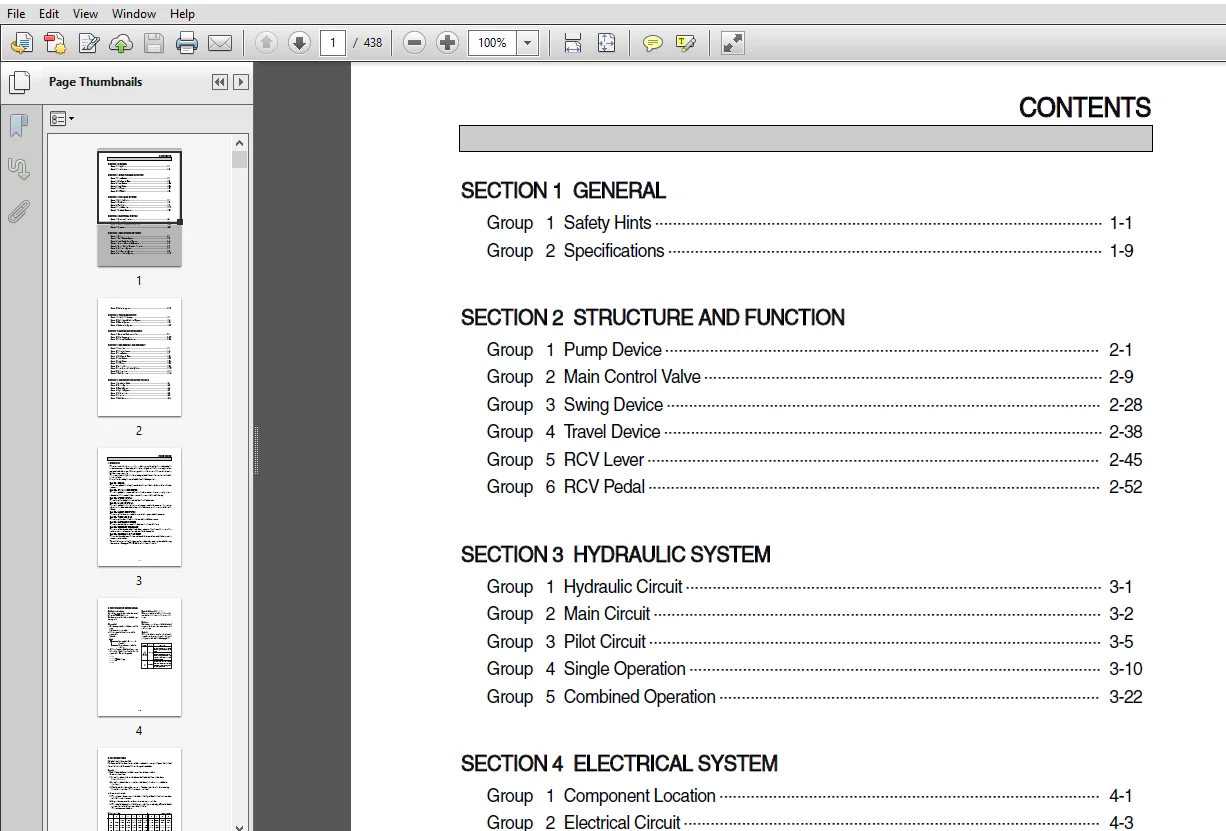Add a sticky note comment

pyautogui.click(x=653, y=43)
